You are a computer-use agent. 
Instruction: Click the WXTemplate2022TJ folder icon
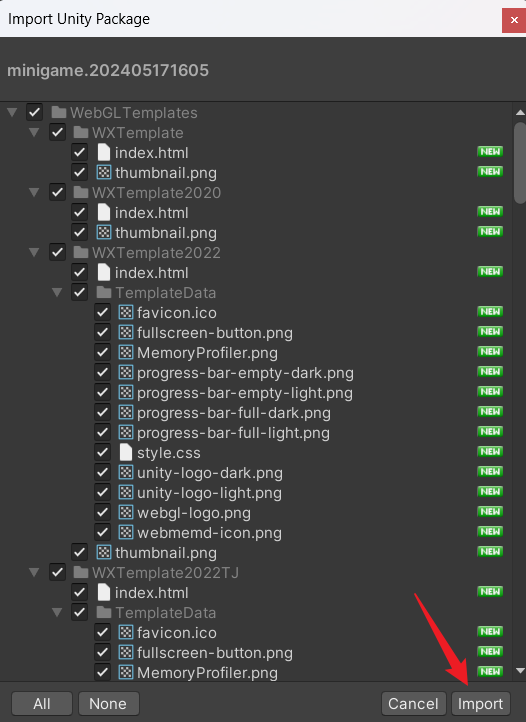pos(81,572)
